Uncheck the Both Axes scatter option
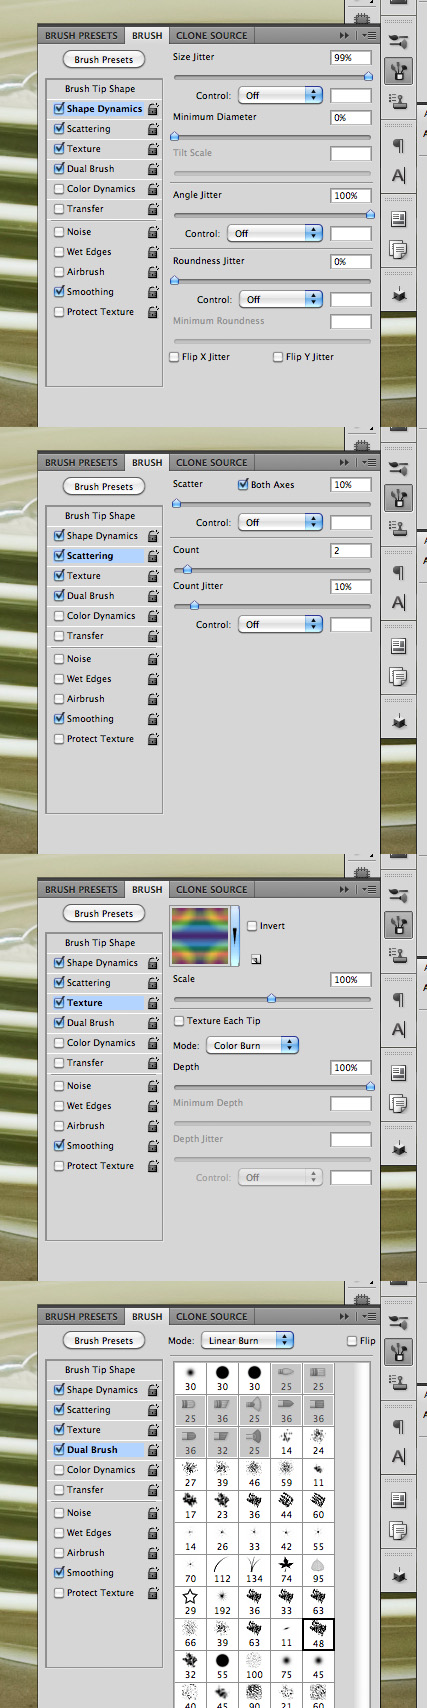This screenshot has width=427, height=1708. pyautogui.click(x=243, y=484)
